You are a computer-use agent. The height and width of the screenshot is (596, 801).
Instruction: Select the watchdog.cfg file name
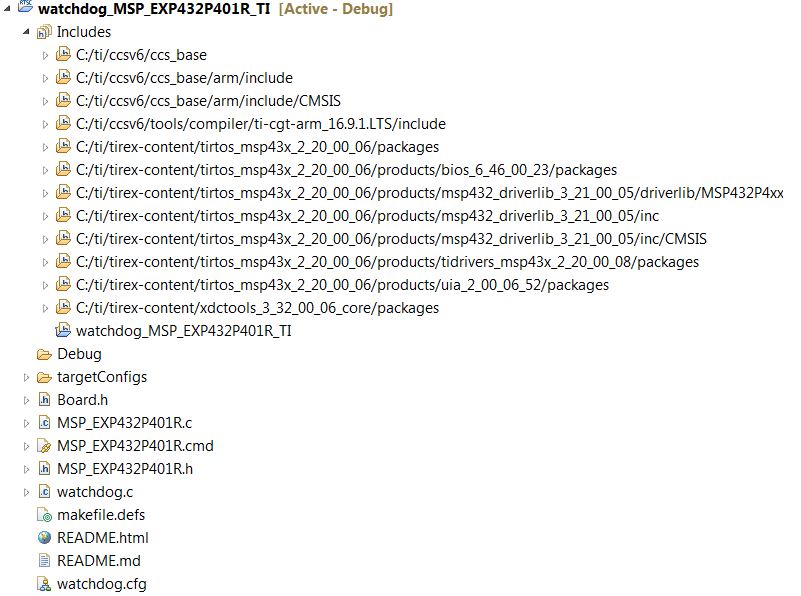[x=102, y=584]
